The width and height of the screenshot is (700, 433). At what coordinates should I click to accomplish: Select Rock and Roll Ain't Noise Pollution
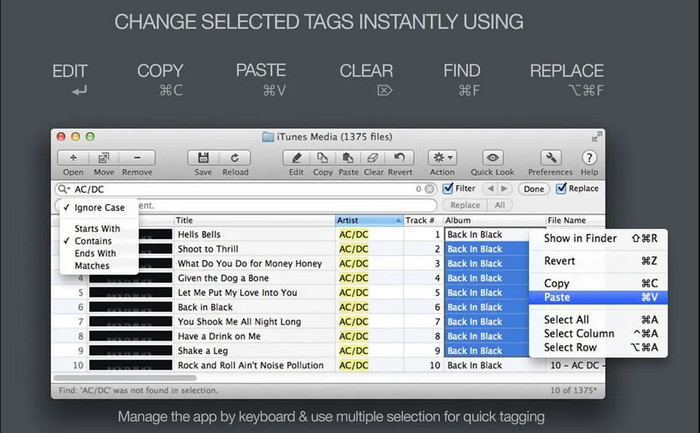click(x=251, y=365)
